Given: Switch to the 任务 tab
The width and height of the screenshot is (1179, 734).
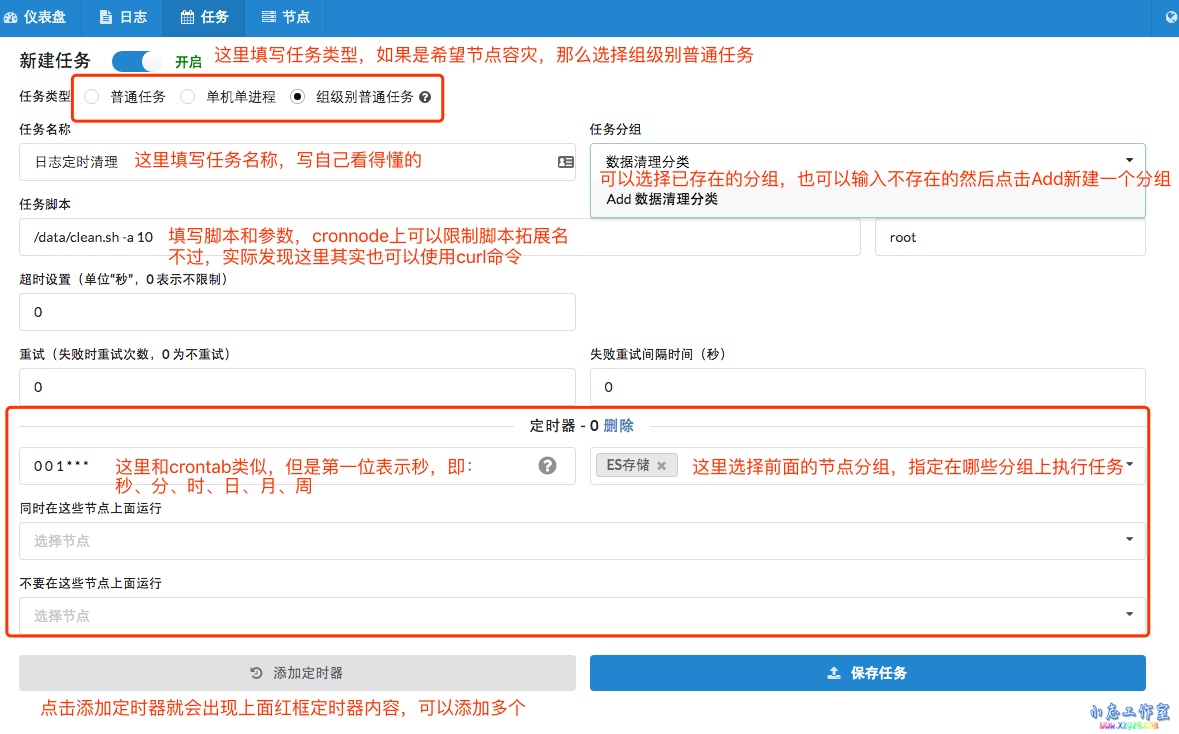Looking at the screenshot, I should click(203, 17).
